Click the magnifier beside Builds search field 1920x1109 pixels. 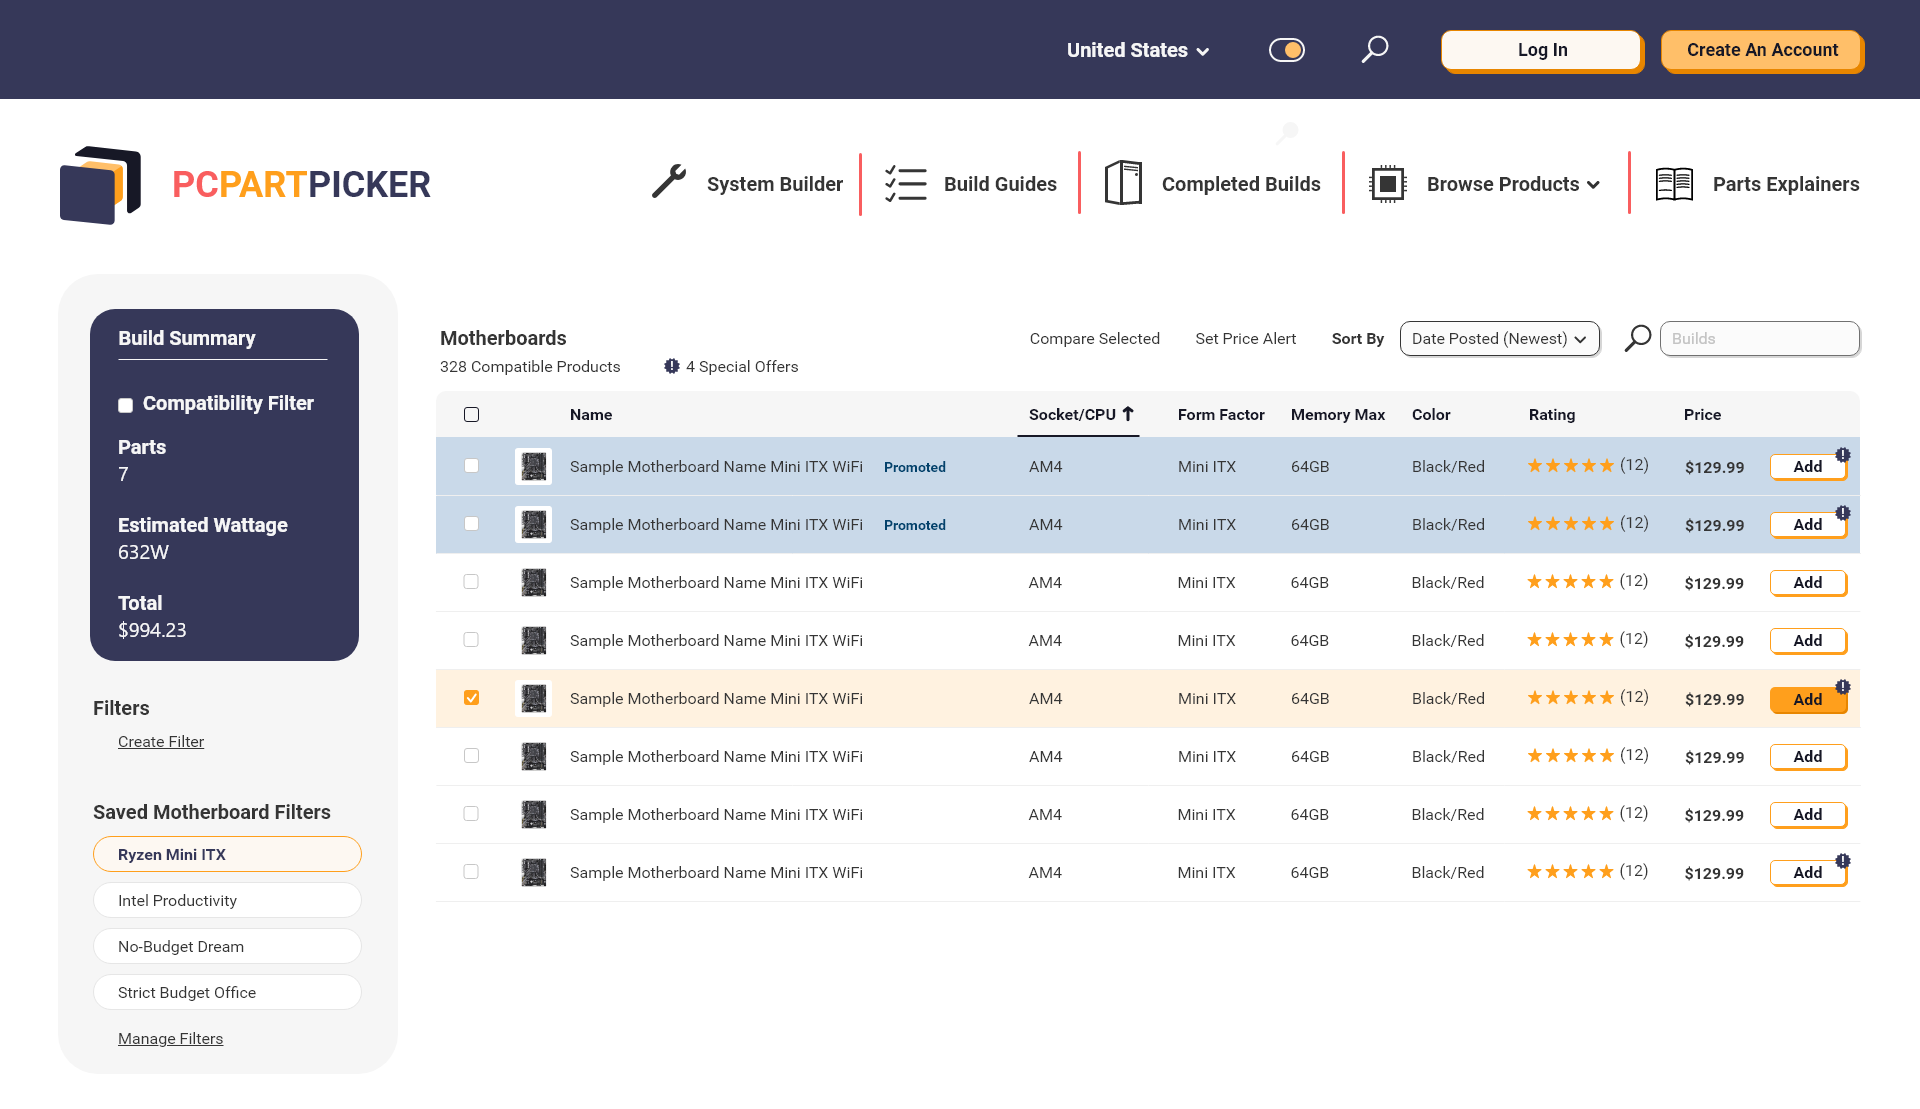click(x=1638, y=338)
